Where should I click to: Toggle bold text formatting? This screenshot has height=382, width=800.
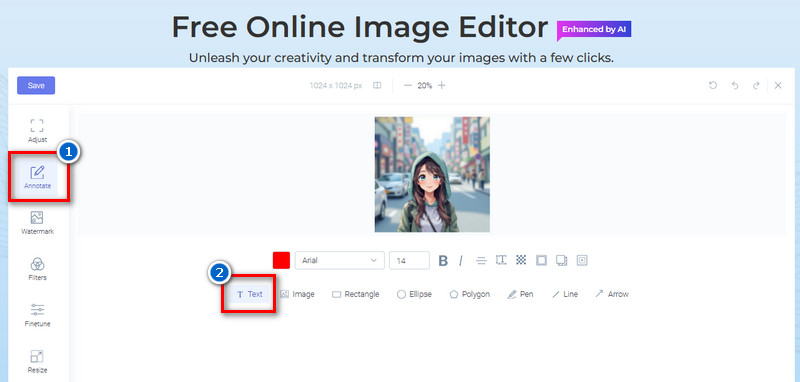(x=443, y=261)
